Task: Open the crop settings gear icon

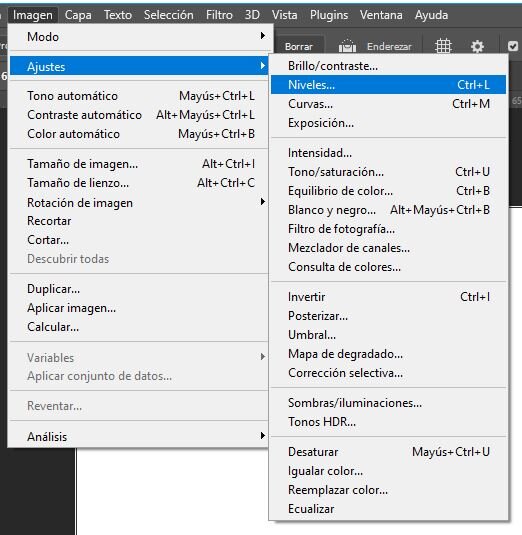Action: (477, 46)
